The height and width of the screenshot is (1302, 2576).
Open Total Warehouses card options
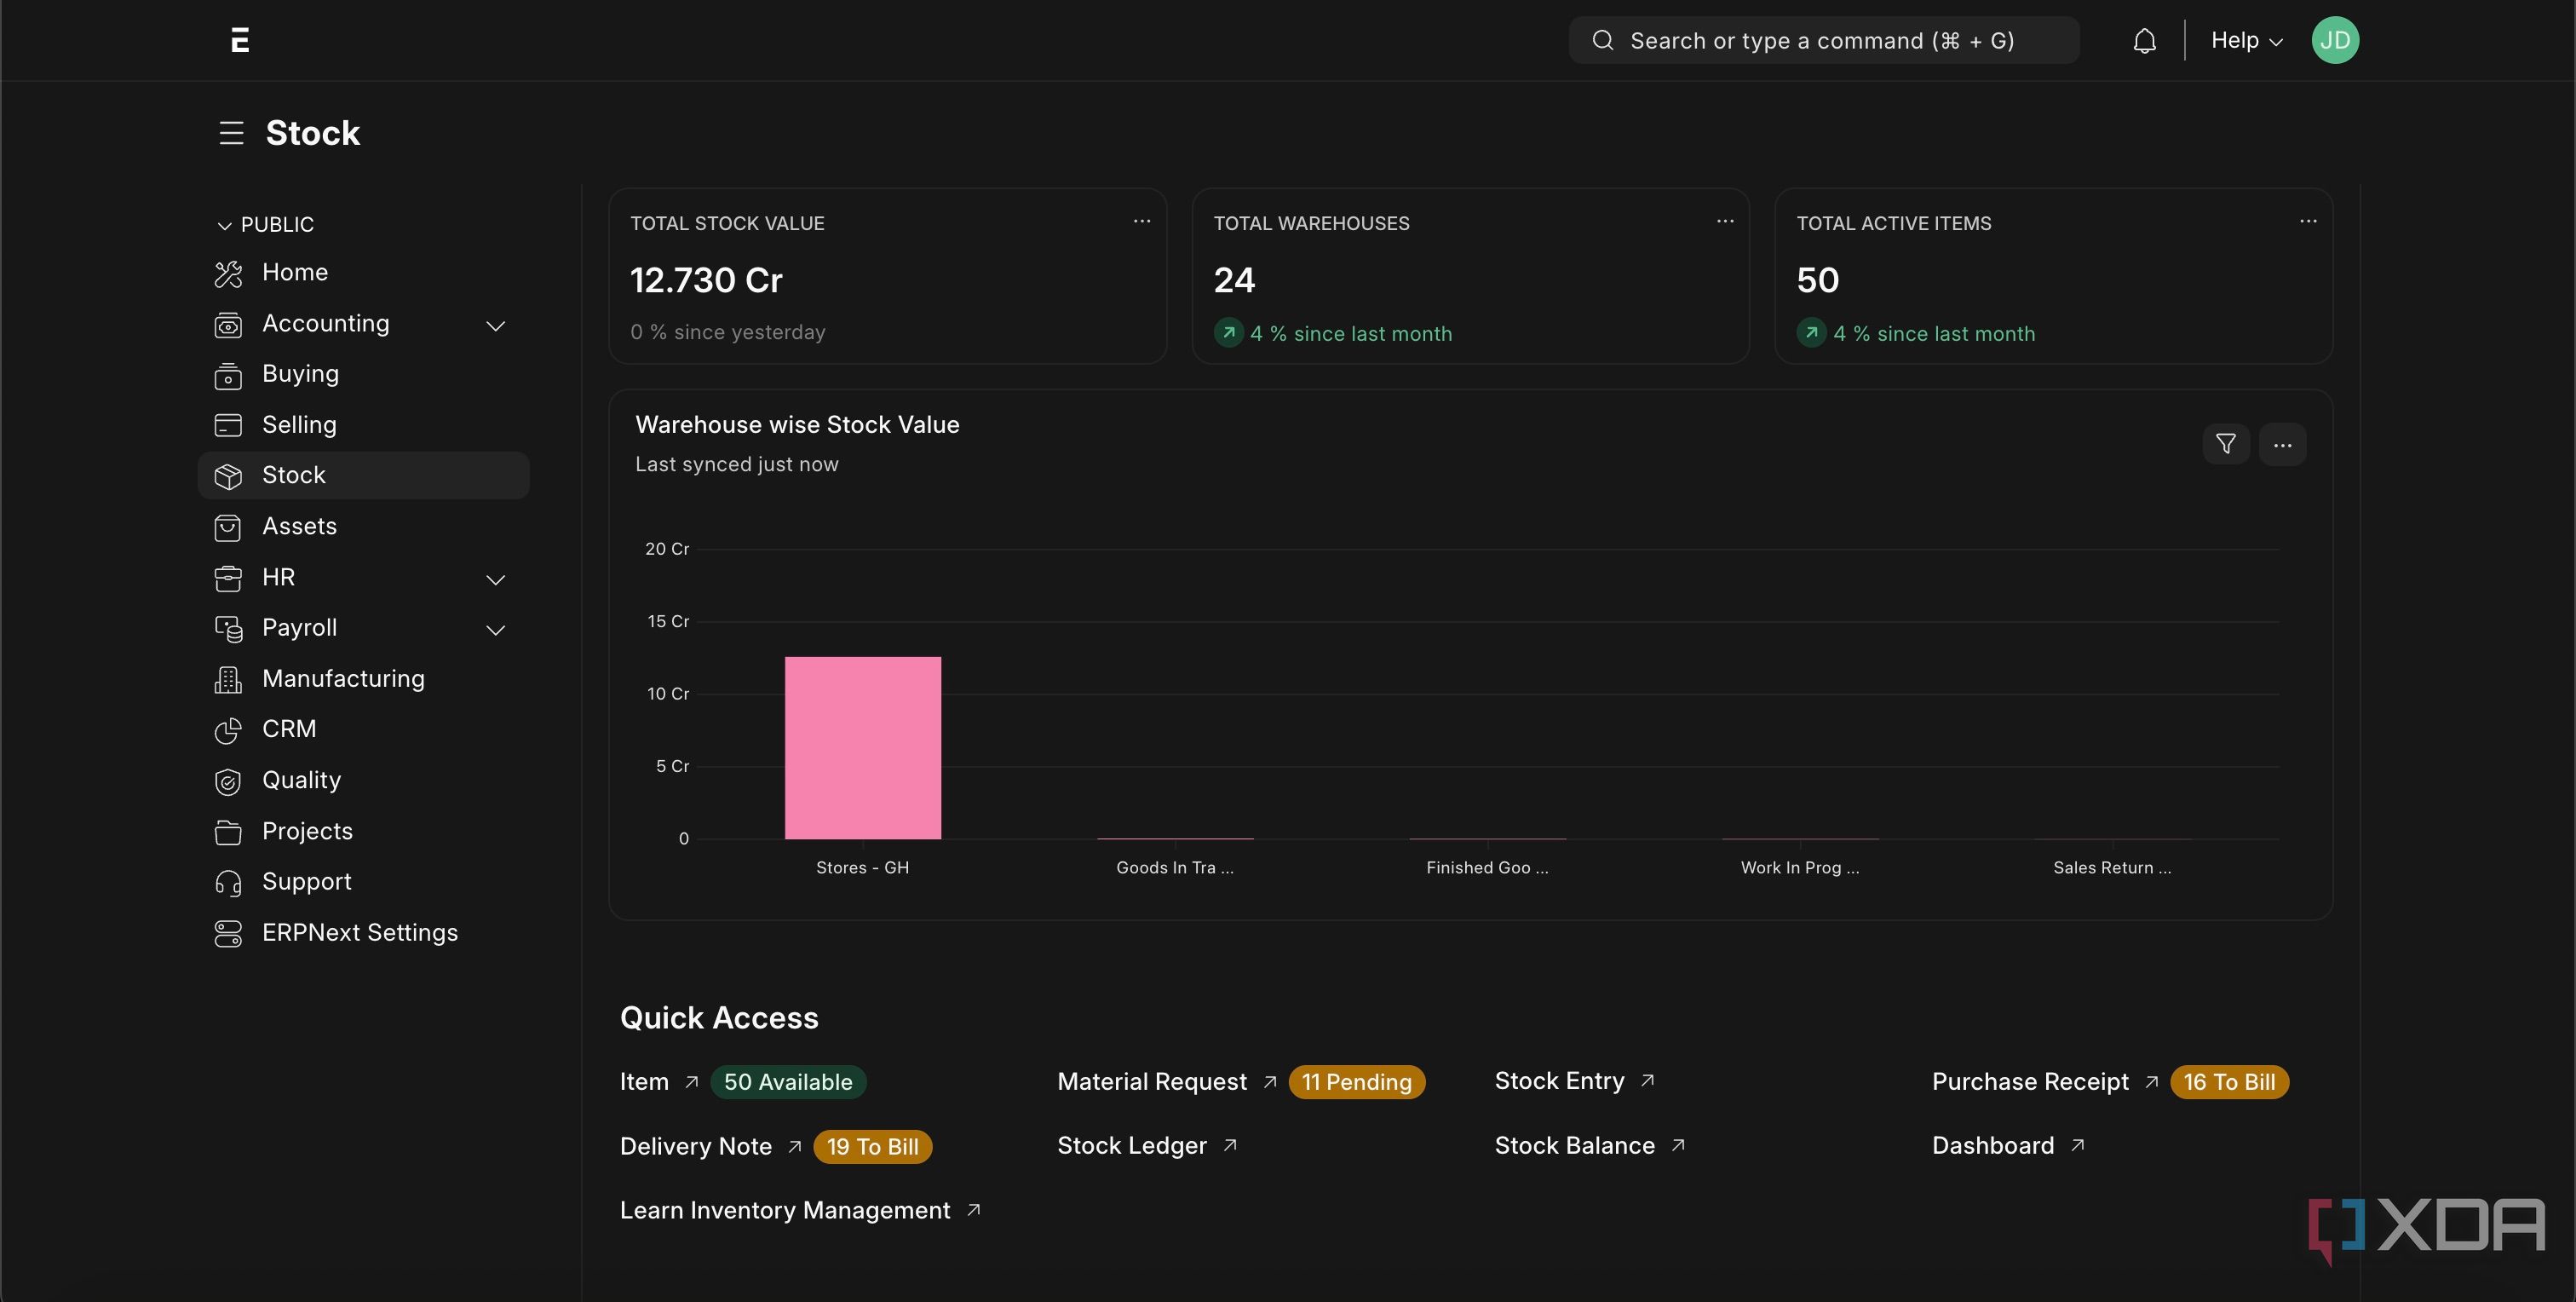tap(1725, 221)
